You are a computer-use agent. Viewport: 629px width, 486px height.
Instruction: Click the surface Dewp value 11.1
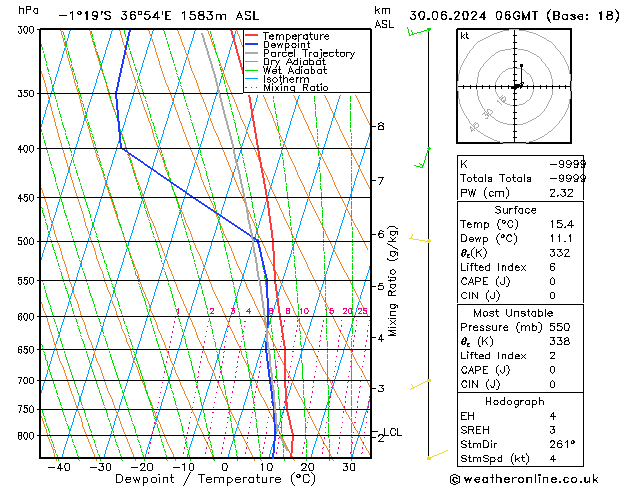coord(561,239)
